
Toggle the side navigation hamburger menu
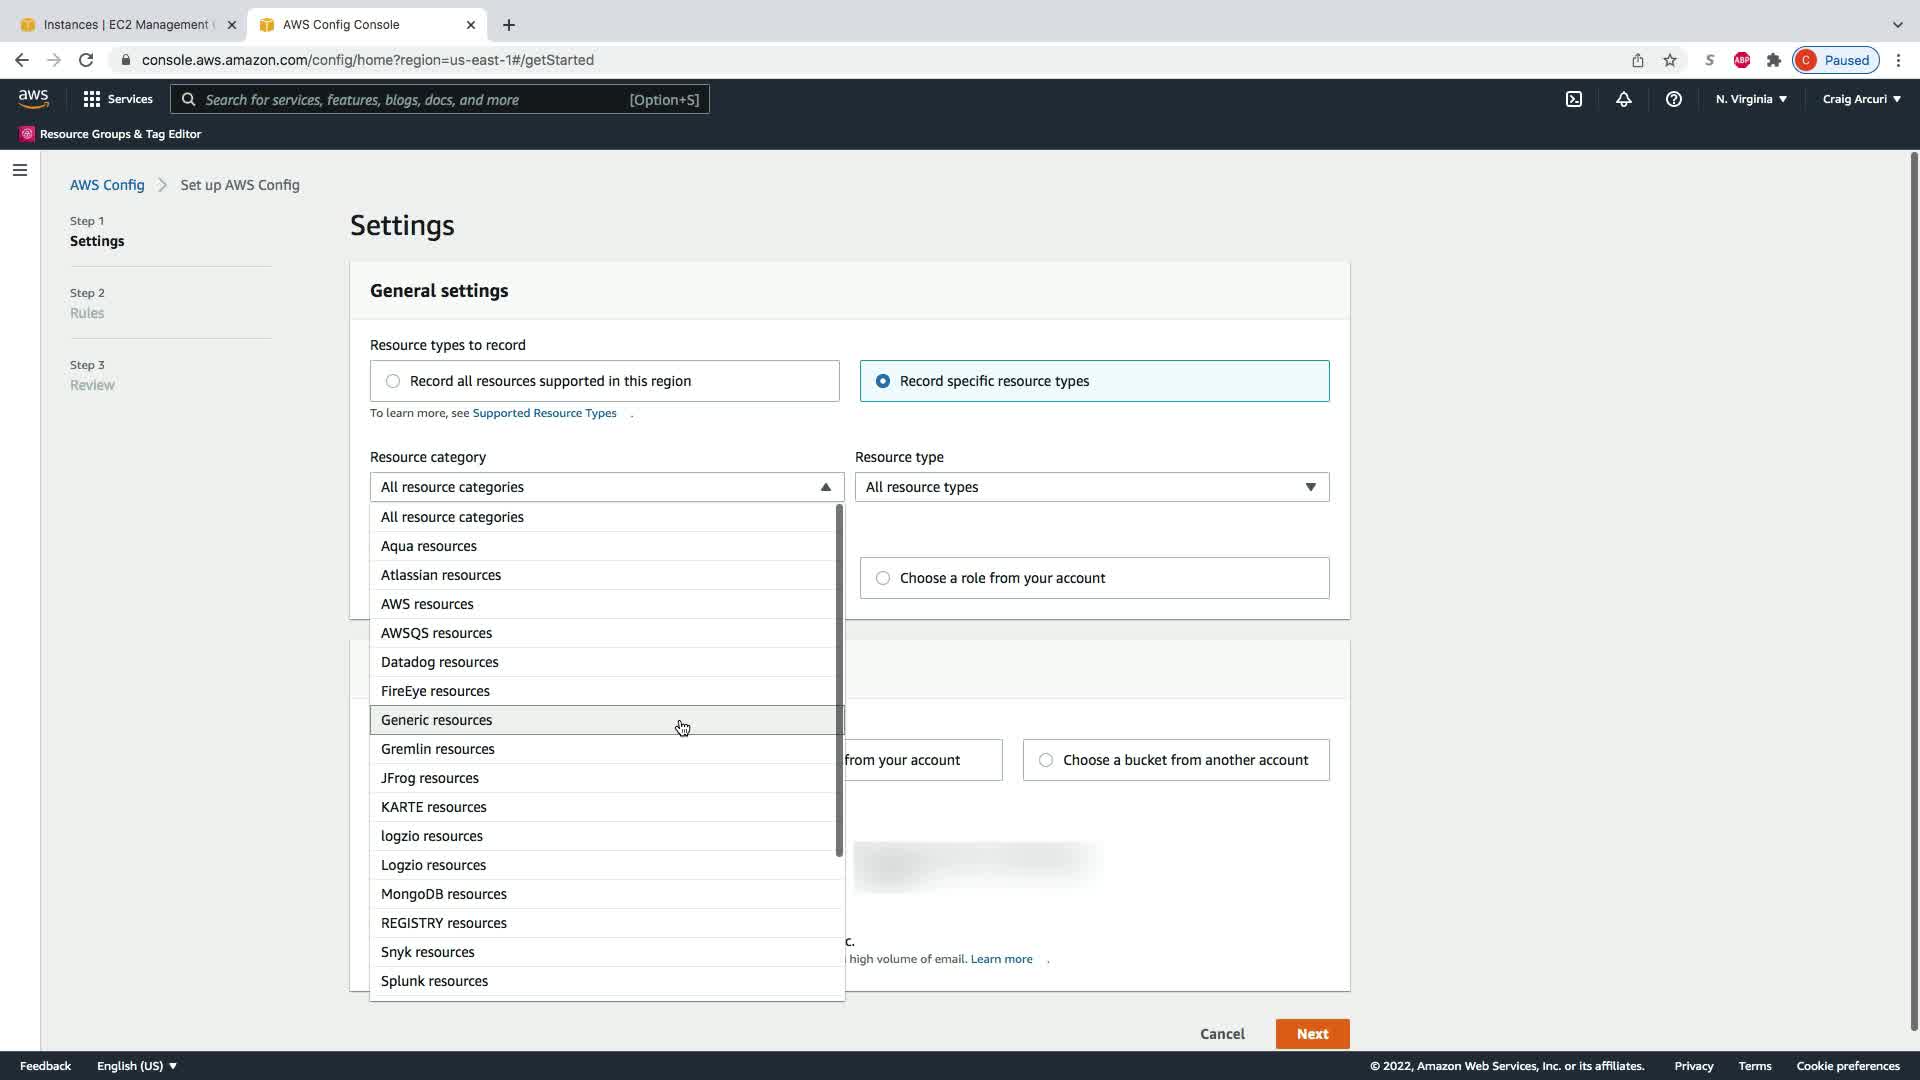pyautogui.click(x=19, y=170)
